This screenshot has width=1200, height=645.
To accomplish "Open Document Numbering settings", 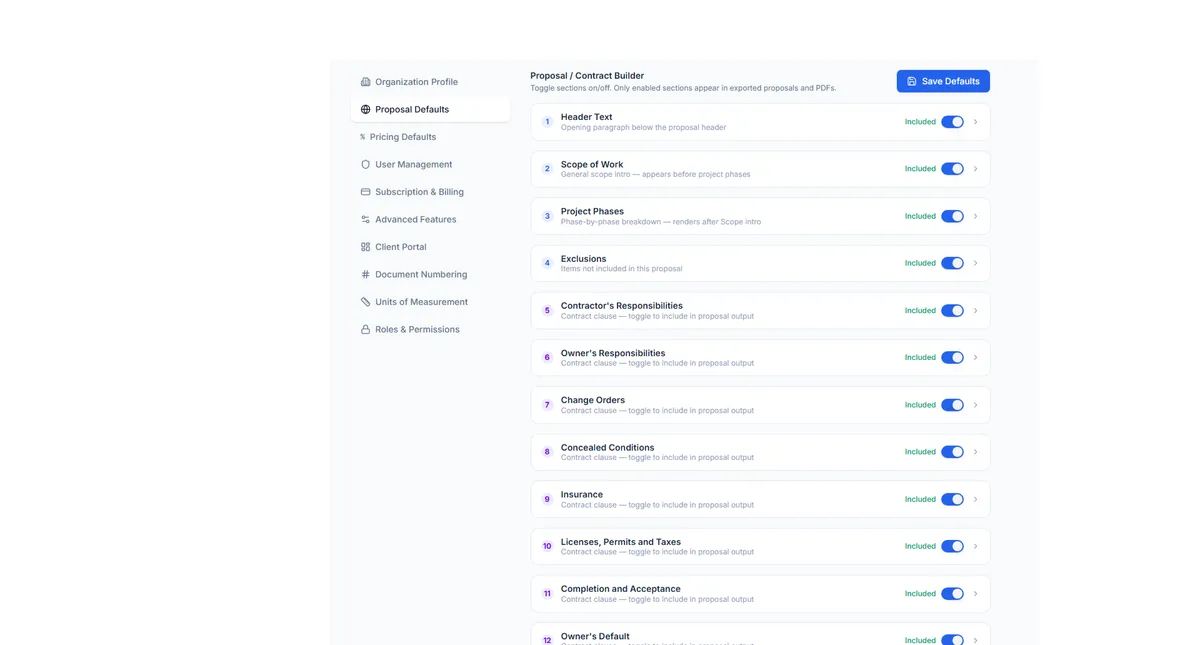I will point(430,275).
